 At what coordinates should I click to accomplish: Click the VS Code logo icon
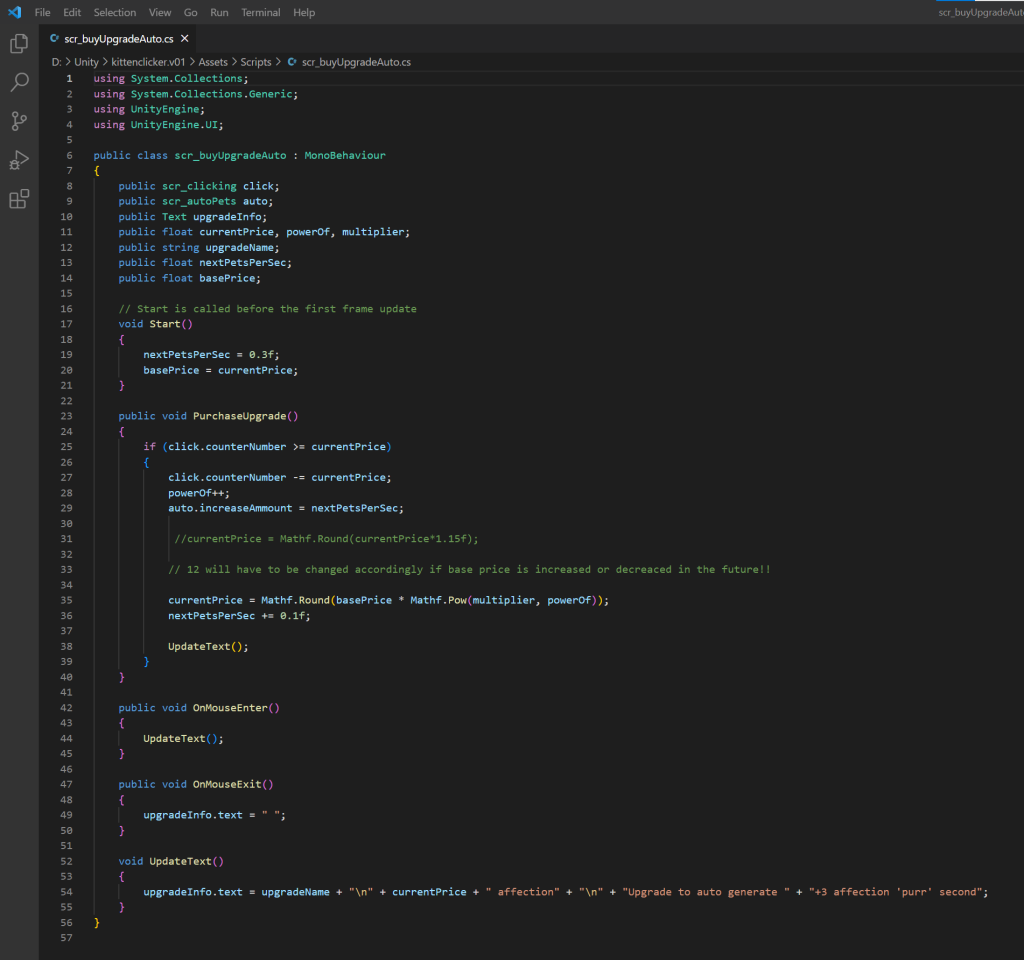pos(14,12)
